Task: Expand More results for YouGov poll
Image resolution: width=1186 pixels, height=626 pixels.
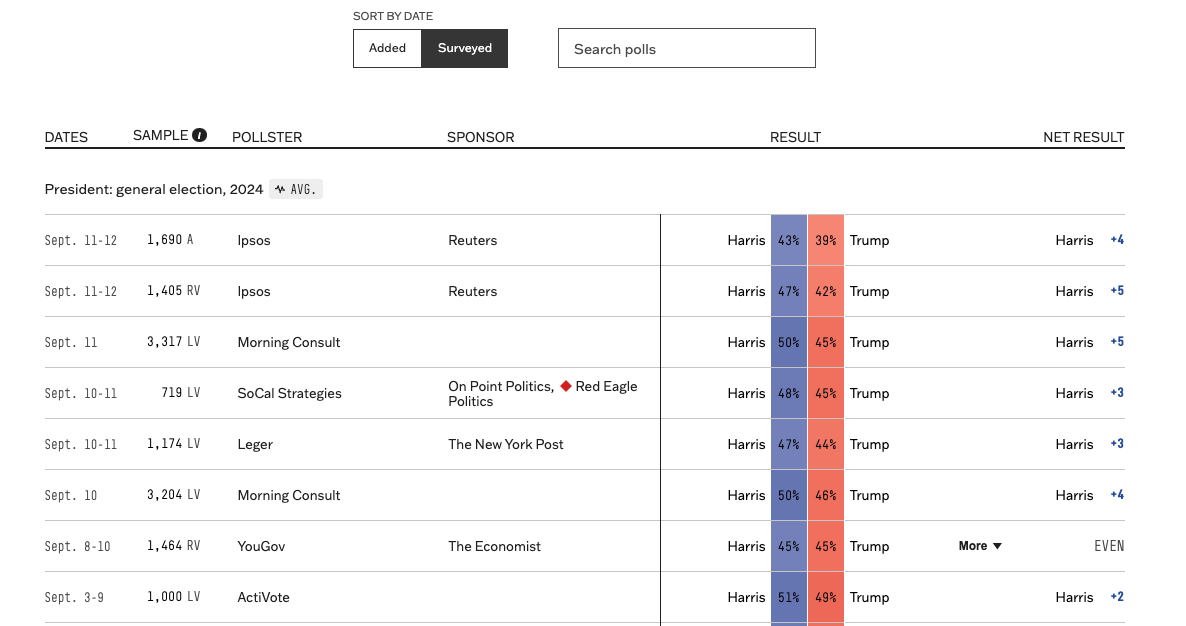Action: click(x=979, y=546)
